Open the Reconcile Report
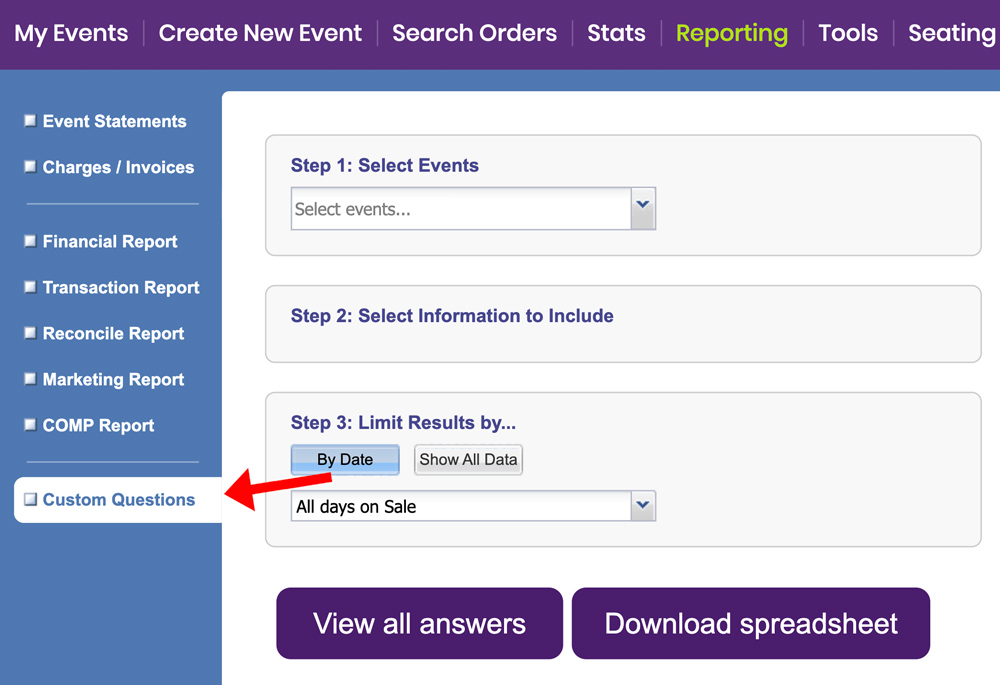 (x=113, y=334)
